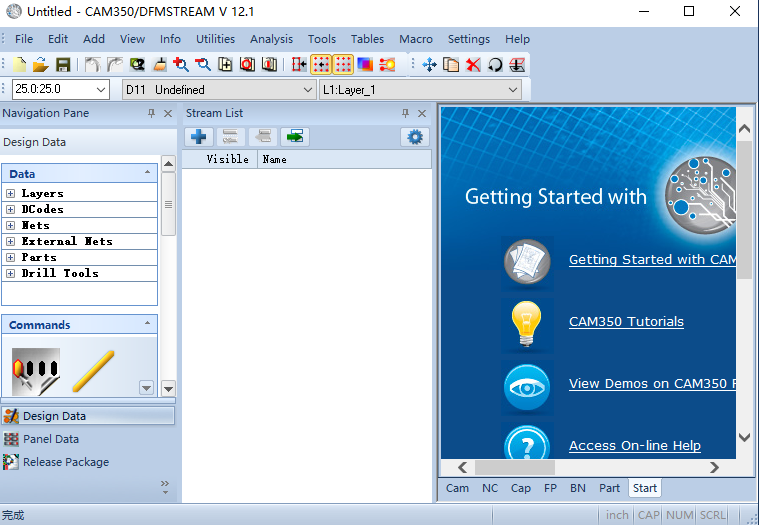Close the Navigation Pane
Viewport: 759px width, 525px height.
[x=168, y=113]
